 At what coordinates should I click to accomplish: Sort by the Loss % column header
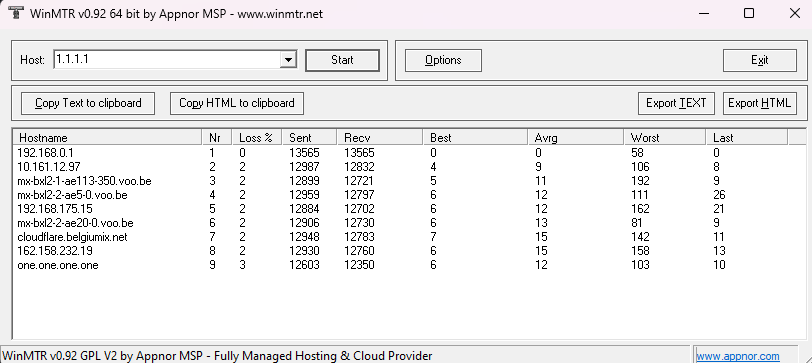tap(256, 137)
